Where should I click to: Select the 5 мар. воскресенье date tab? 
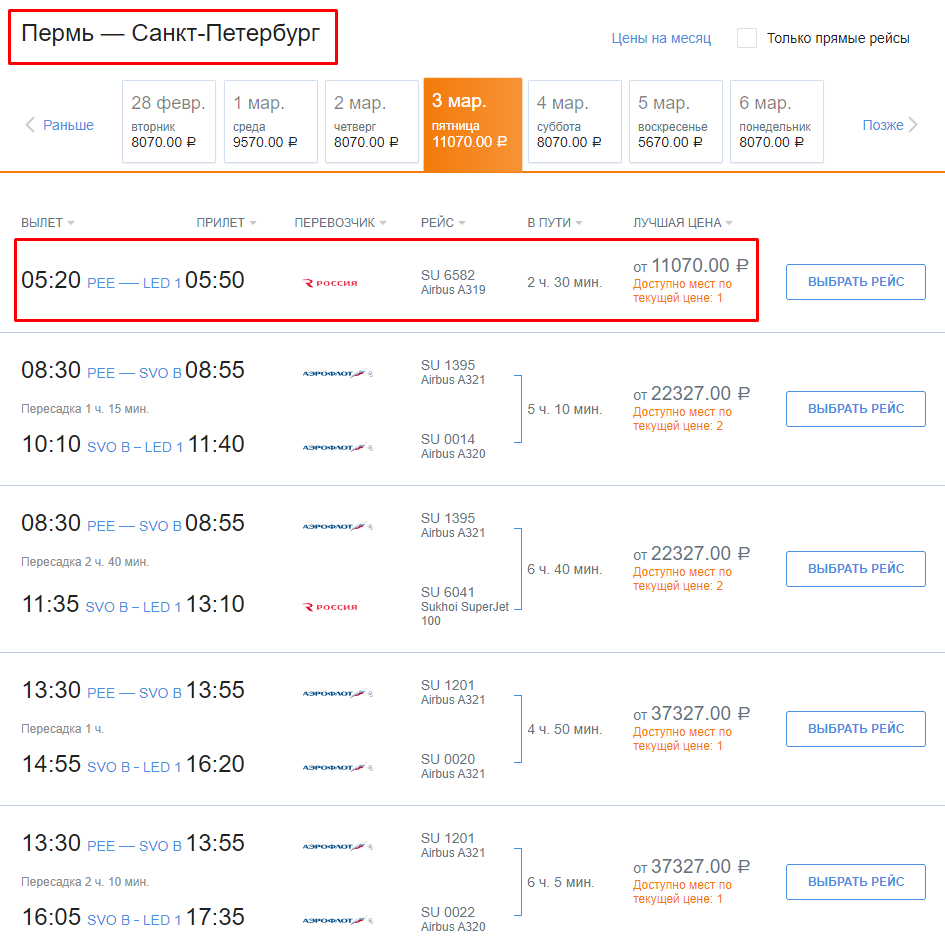pos(676,122)
